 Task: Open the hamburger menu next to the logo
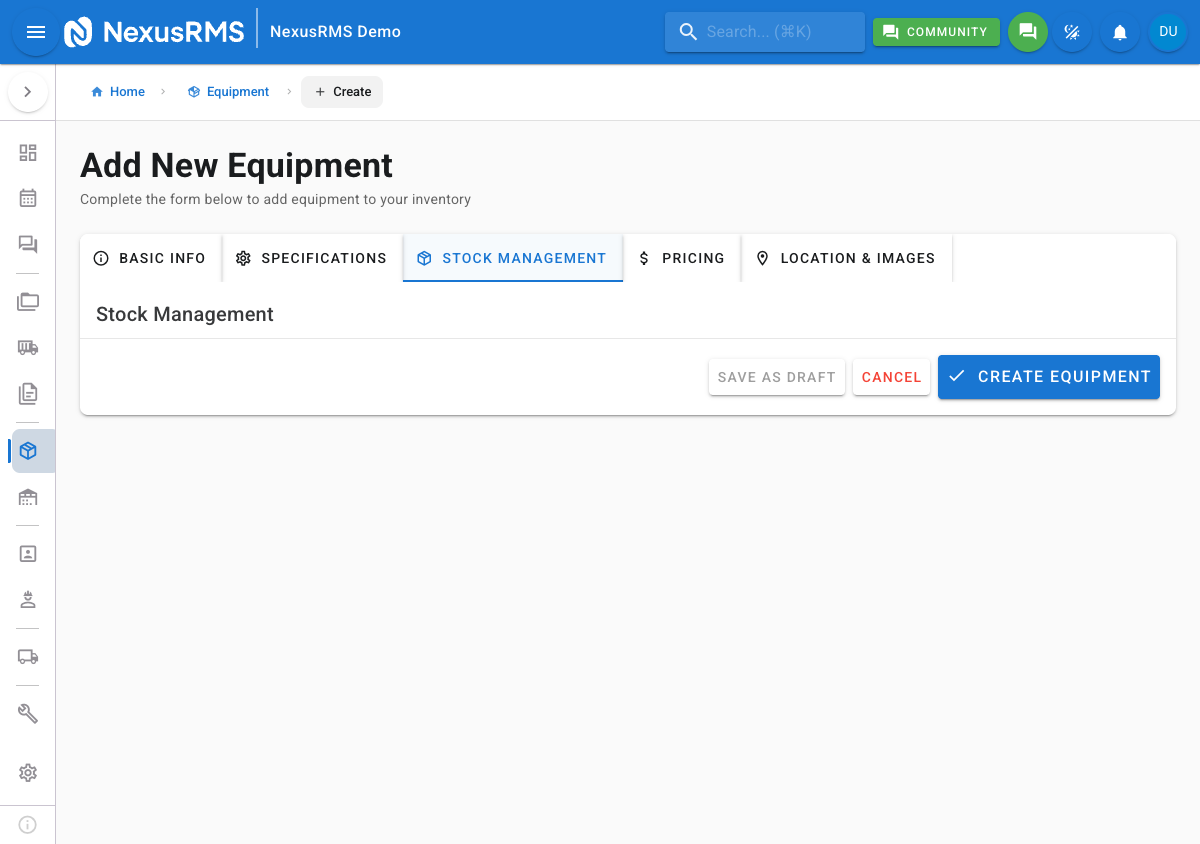[x=36, y=31]
